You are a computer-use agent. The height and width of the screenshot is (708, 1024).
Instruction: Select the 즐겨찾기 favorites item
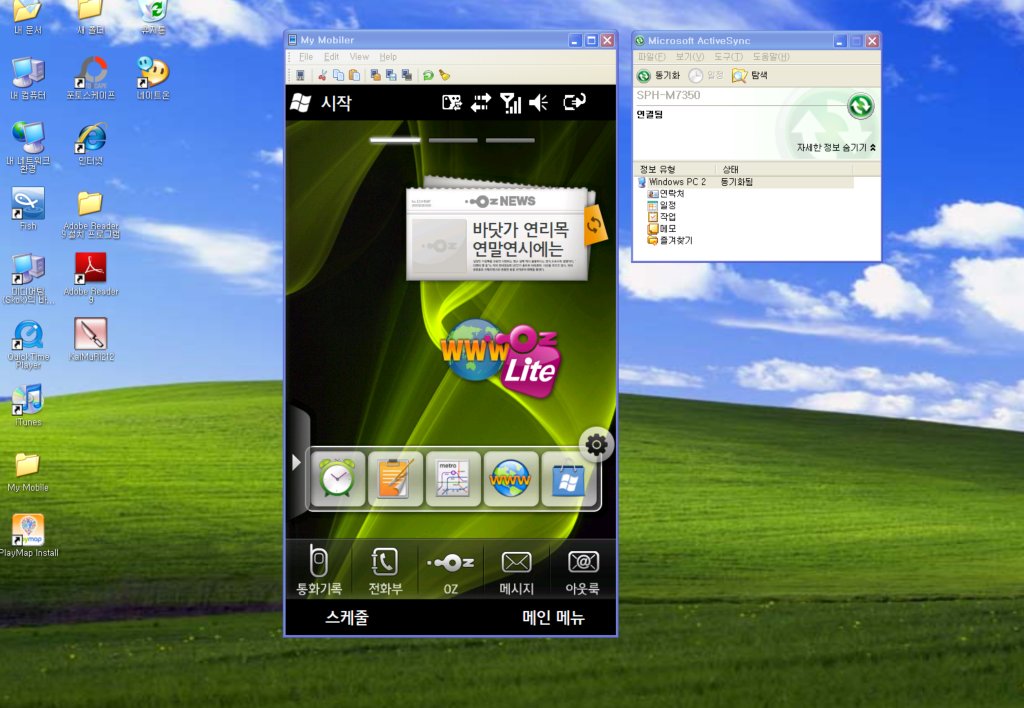click(670, 240)
